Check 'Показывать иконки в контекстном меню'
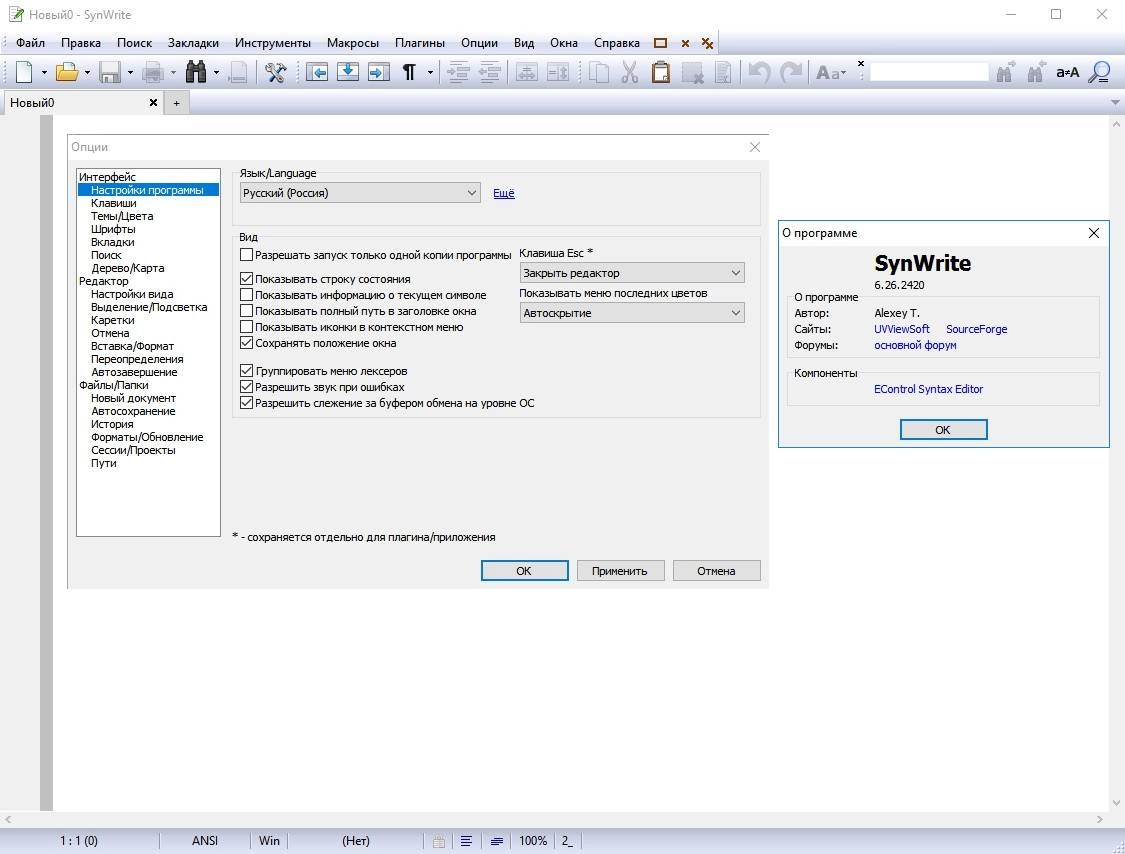The width and height of the screenshot is (1125, 854). click(246, 327)
